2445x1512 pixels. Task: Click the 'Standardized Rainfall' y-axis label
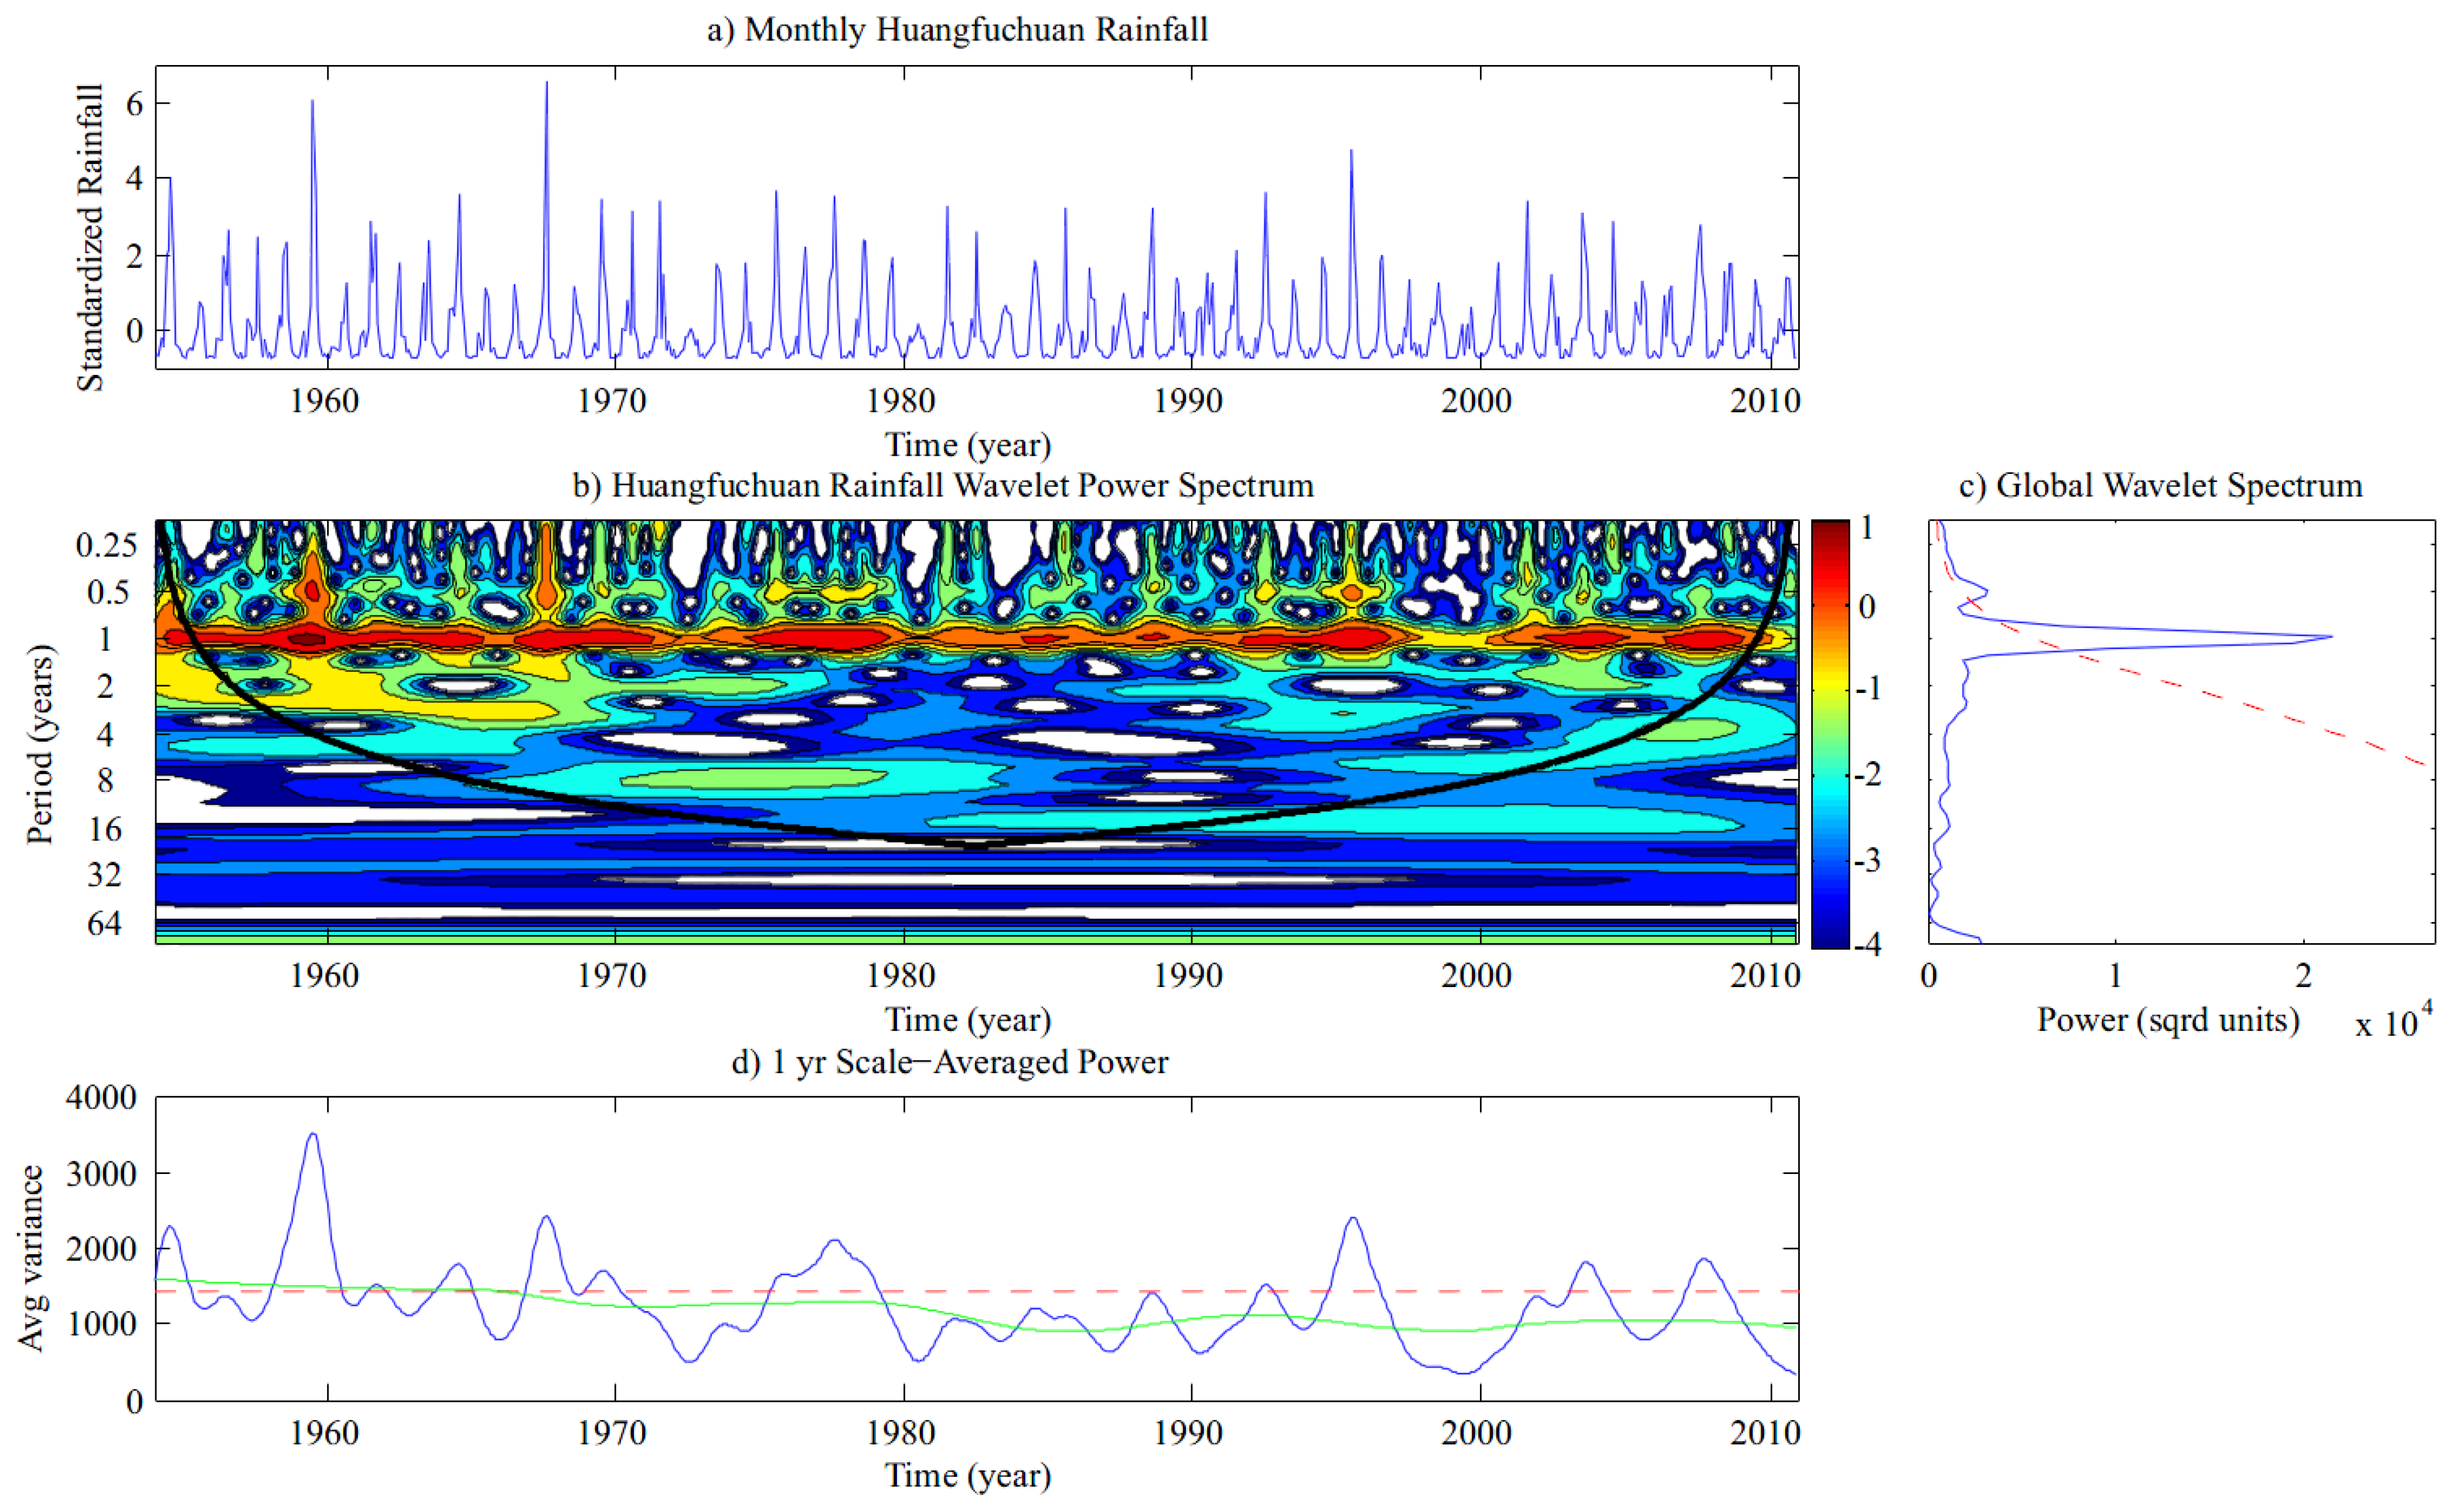click(x=90, y=237)
